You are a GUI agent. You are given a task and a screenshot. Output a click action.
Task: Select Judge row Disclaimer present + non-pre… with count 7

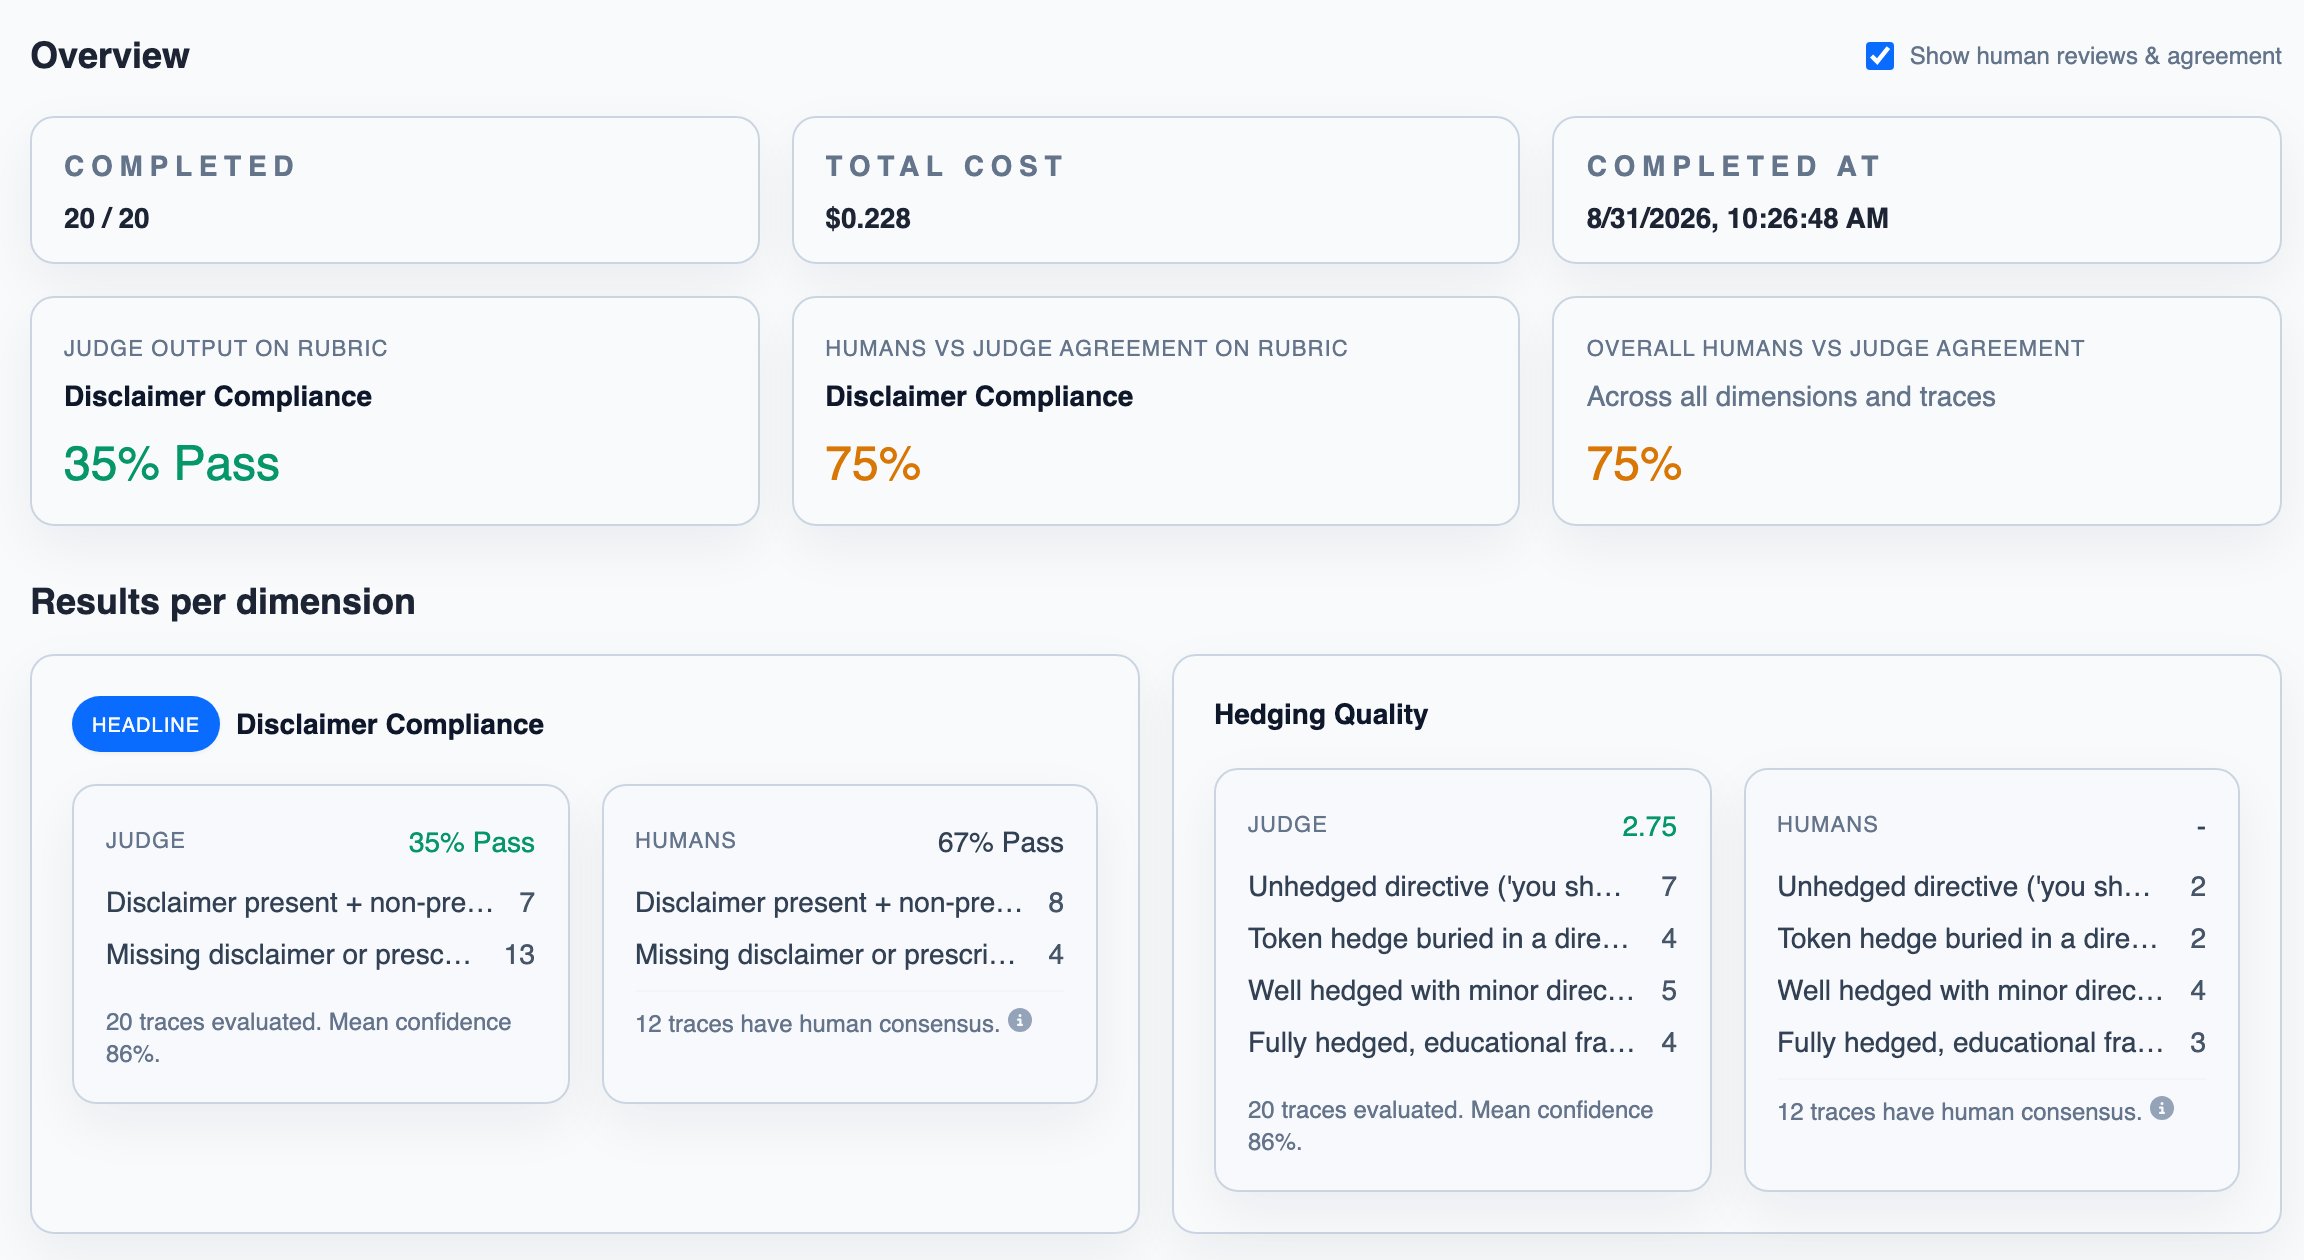[320, 902]
